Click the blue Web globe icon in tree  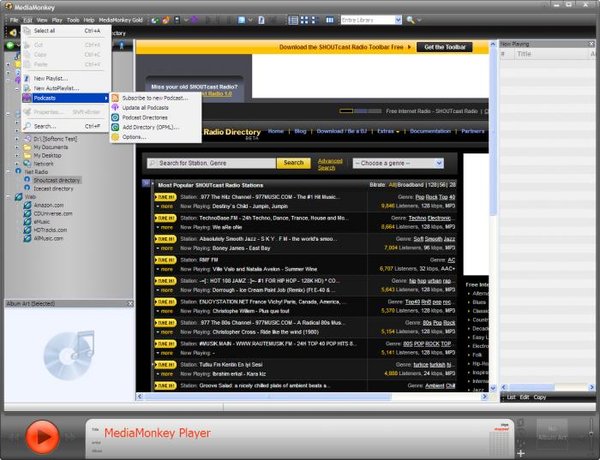tap(19, 197)
